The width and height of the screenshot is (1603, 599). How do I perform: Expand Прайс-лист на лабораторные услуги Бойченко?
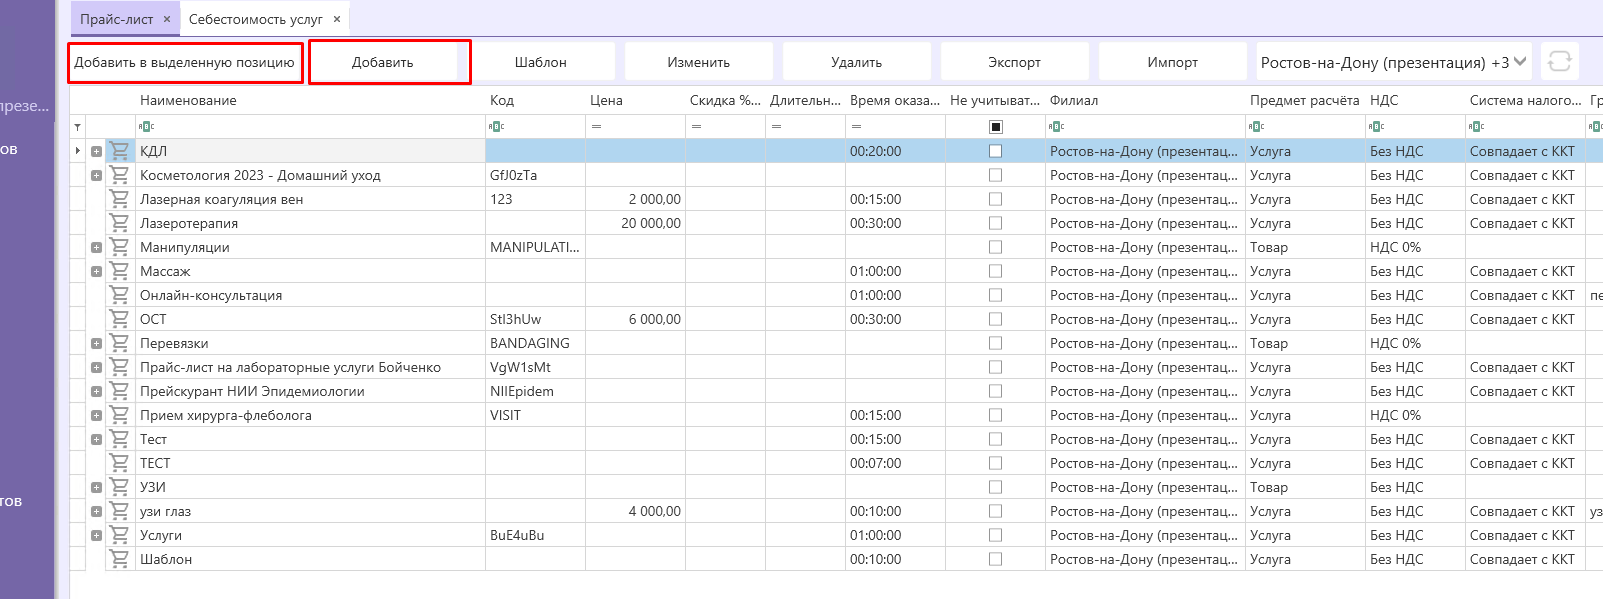coord(96,367)
